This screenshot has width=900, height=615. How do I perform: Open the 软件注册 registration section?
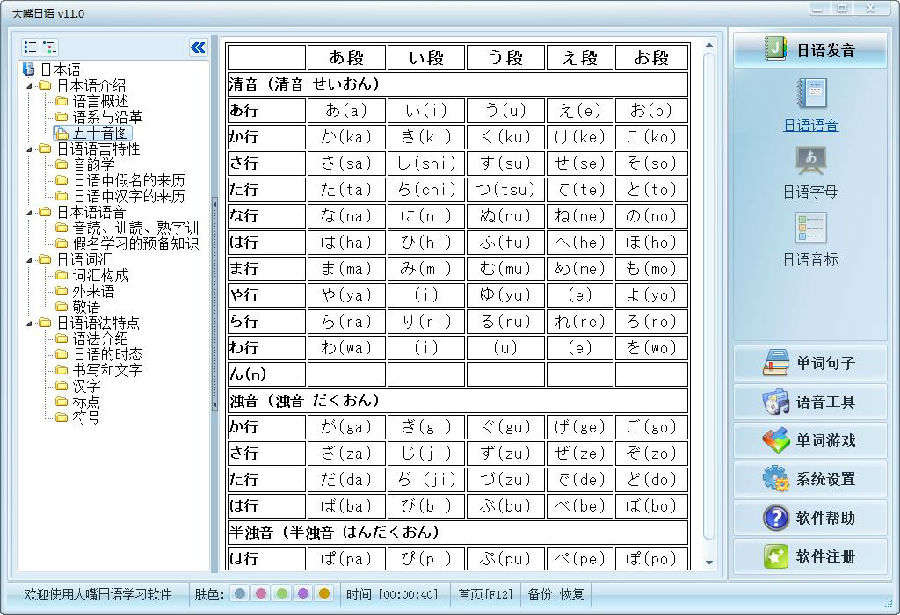[810, 556]
